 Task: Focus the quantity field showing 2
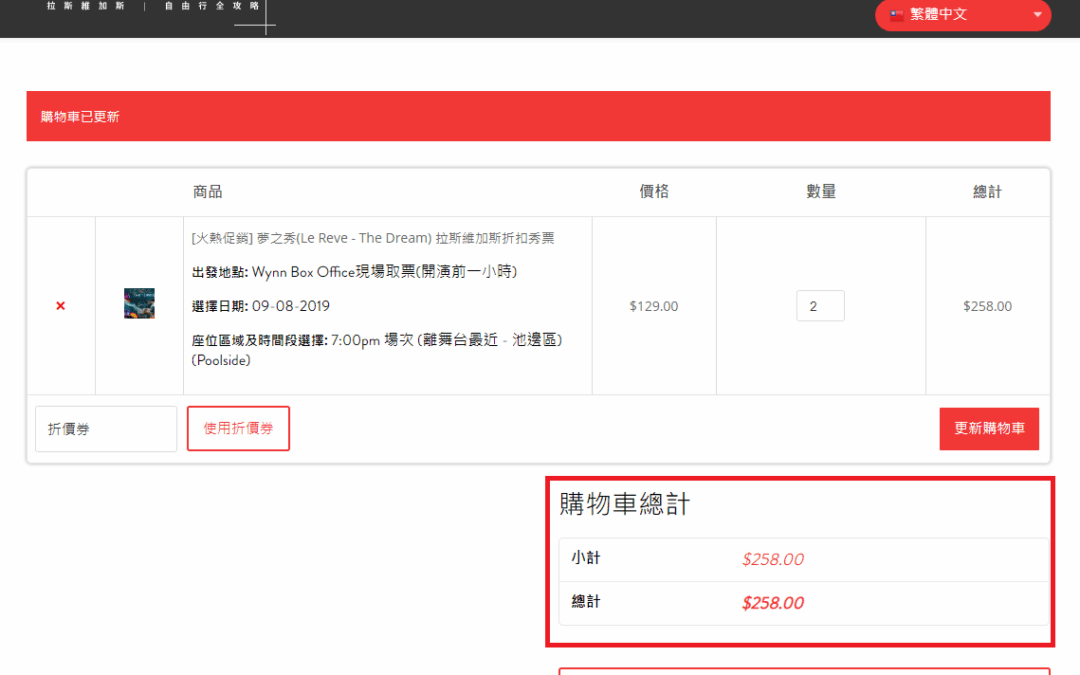click(x=820, y=306)
